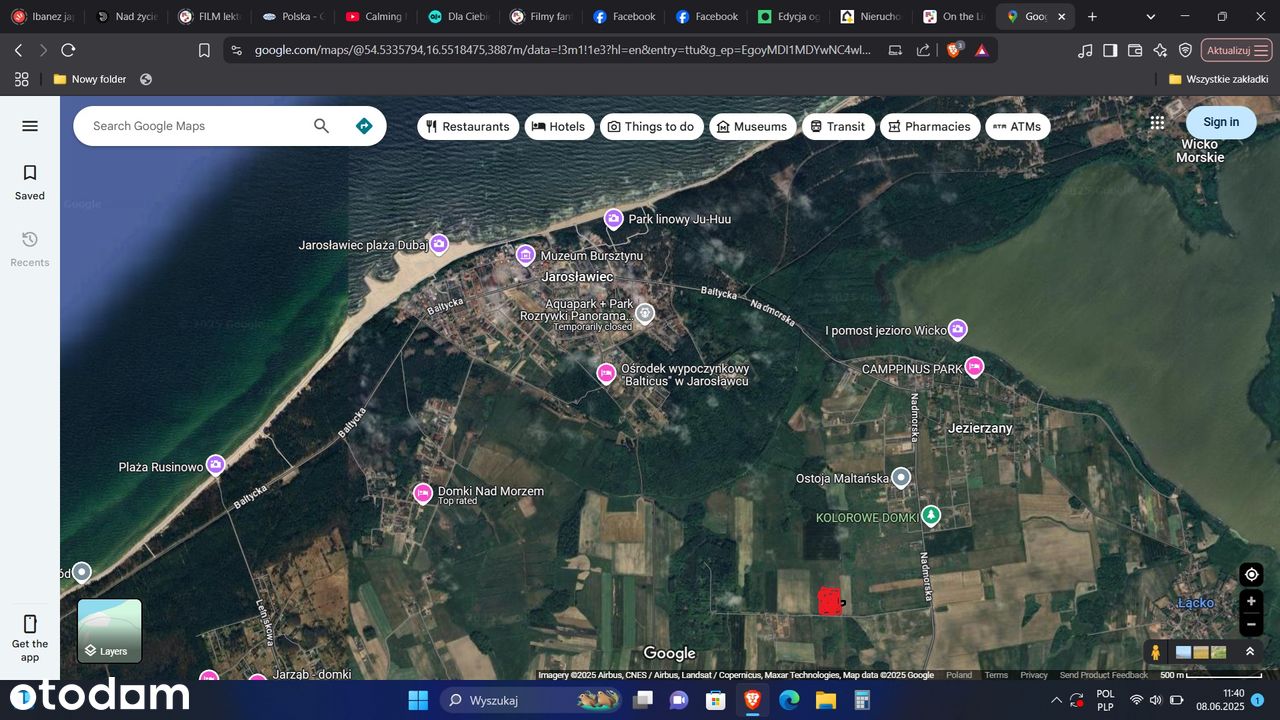Select the KOLOROWE DOMKI green pin
1280x720 pixels.
(x=931, y=516)
